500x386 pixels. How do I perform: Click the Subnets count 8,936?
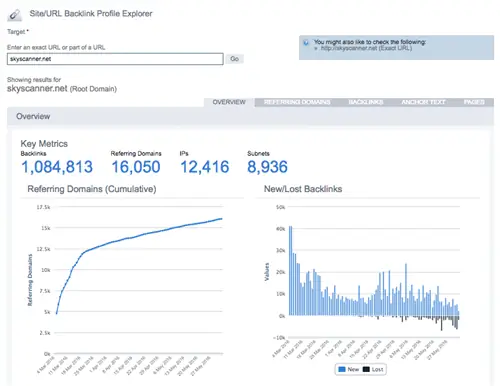point(267,167)
